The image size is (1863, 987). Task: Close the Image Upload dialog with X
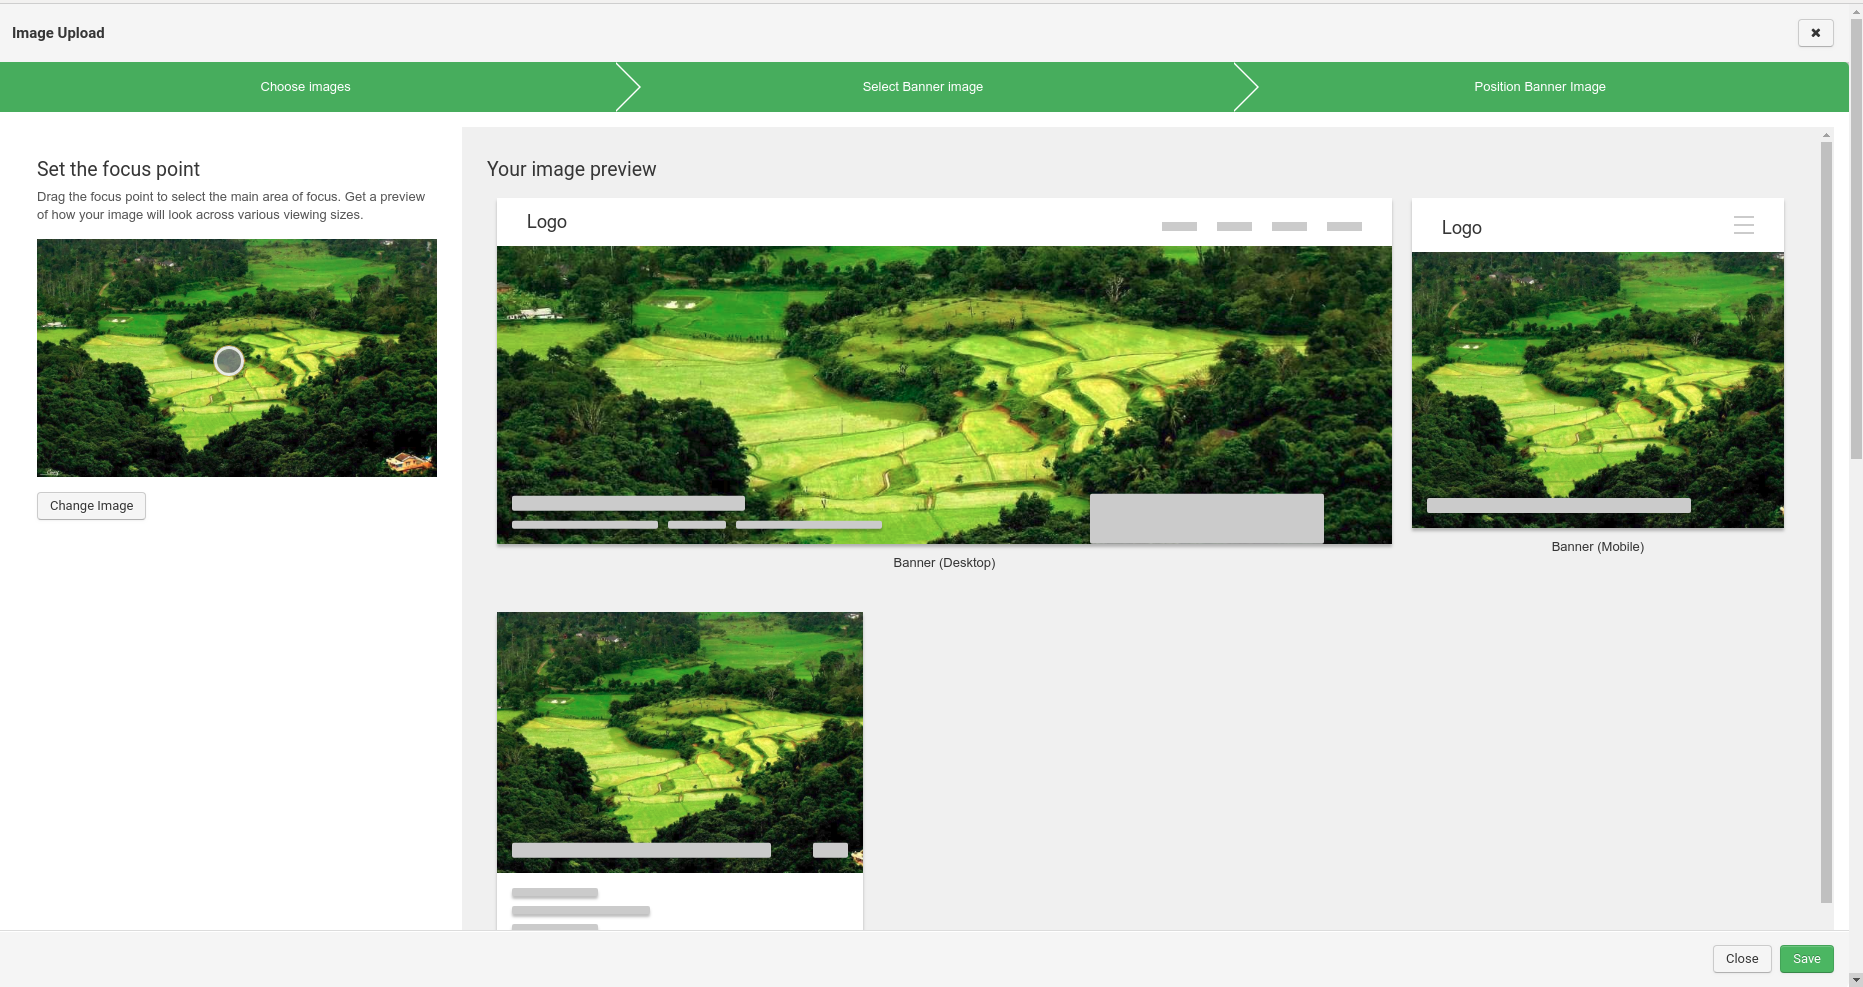1815,33
